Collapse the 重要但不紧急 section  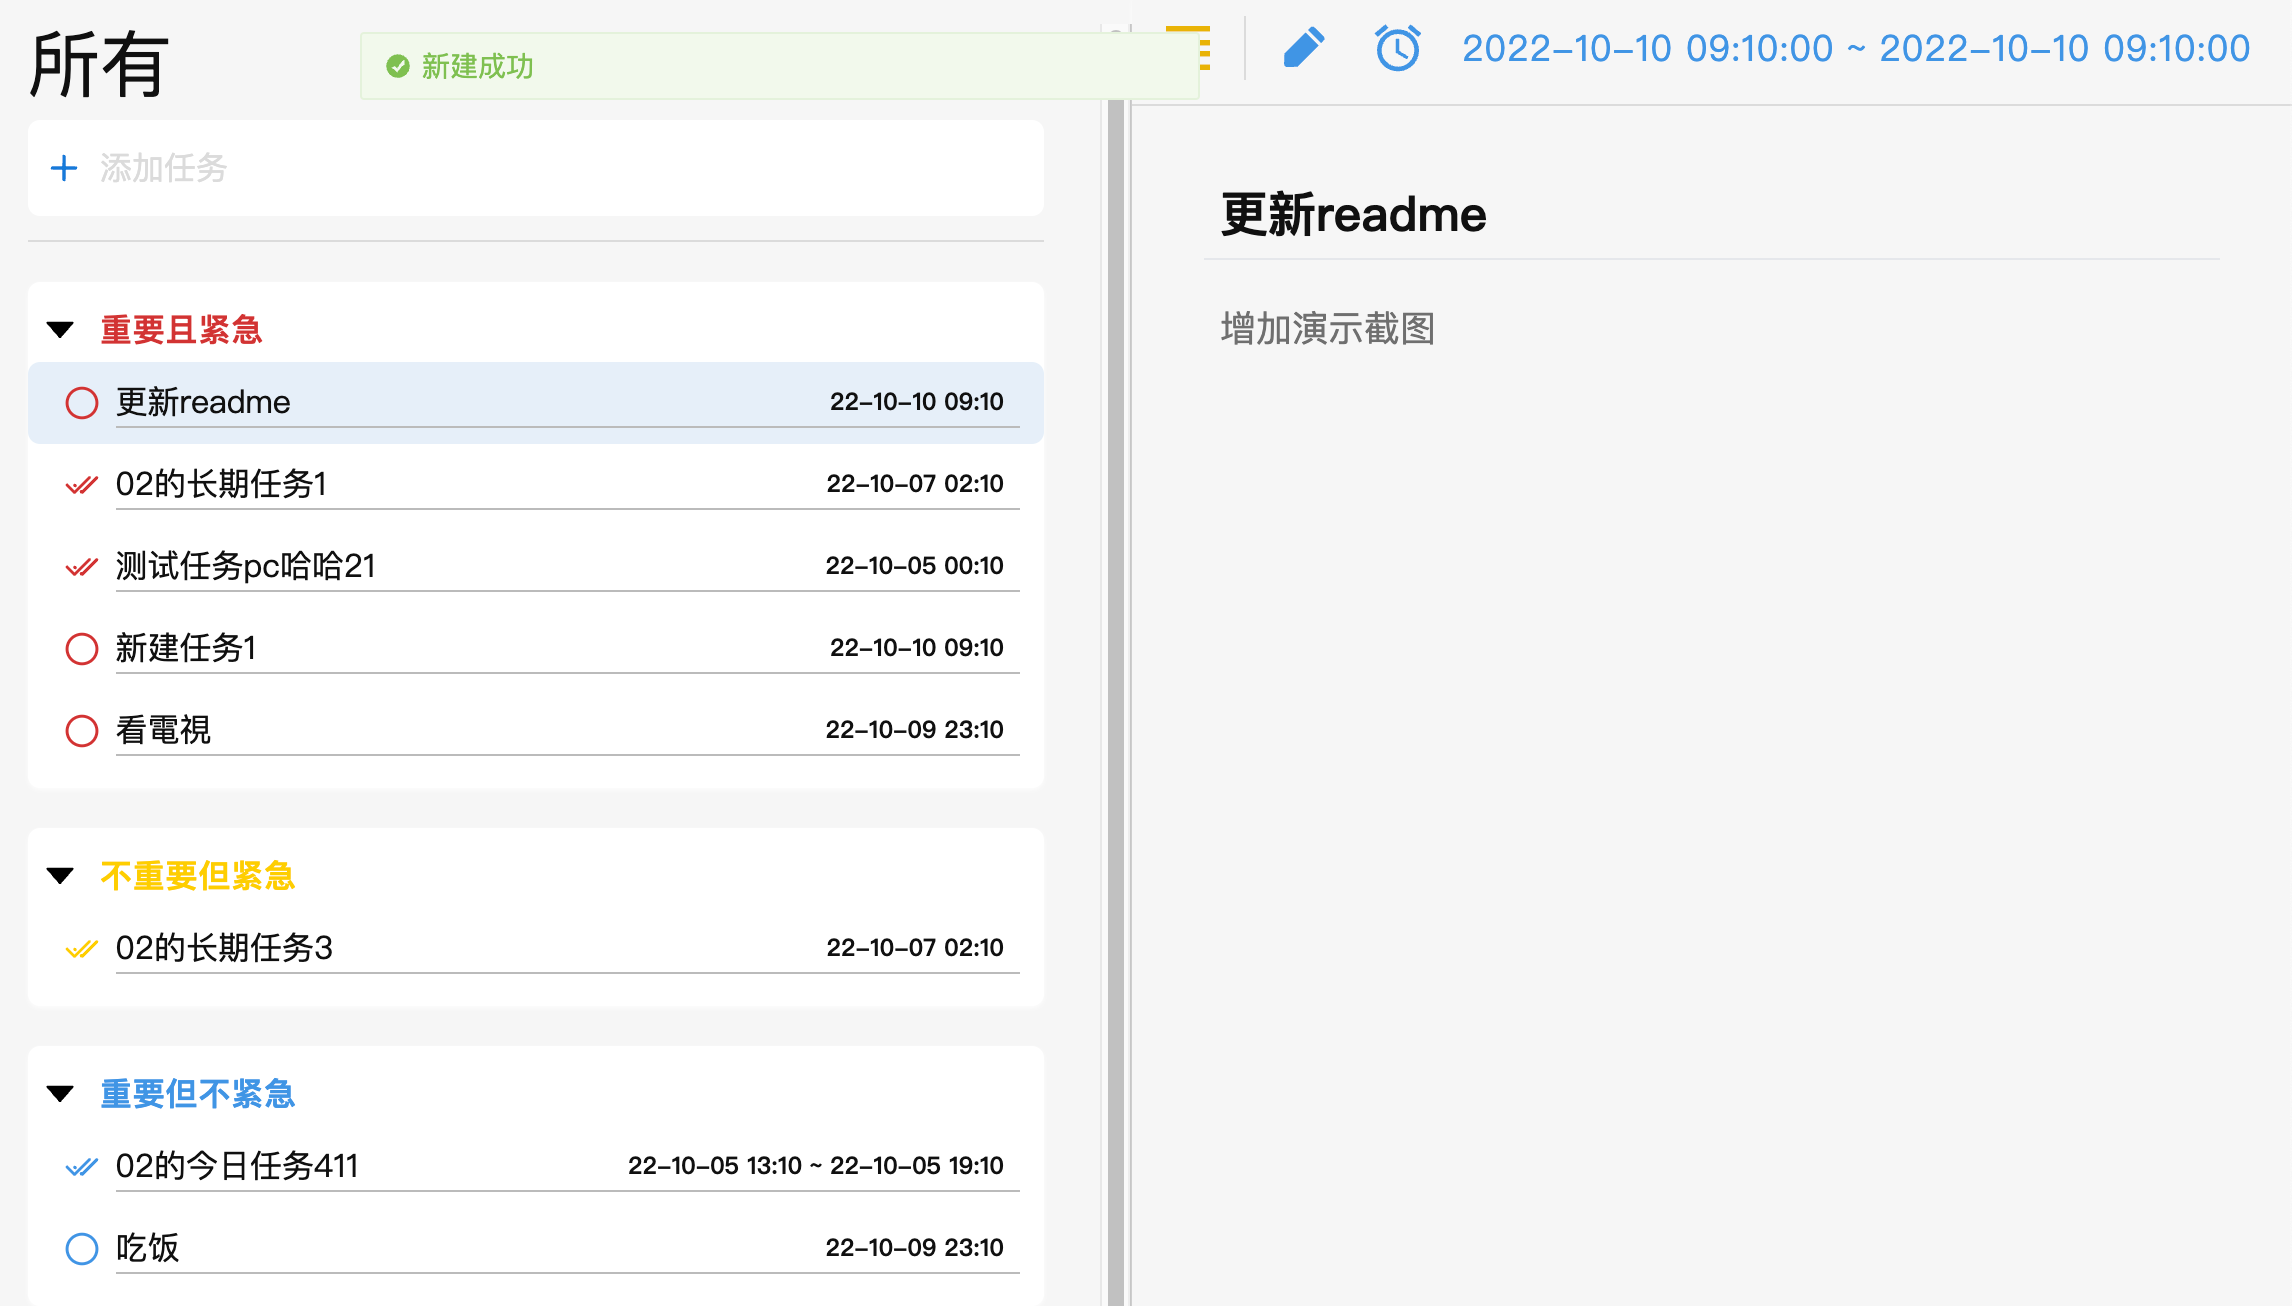(61, 1094)
